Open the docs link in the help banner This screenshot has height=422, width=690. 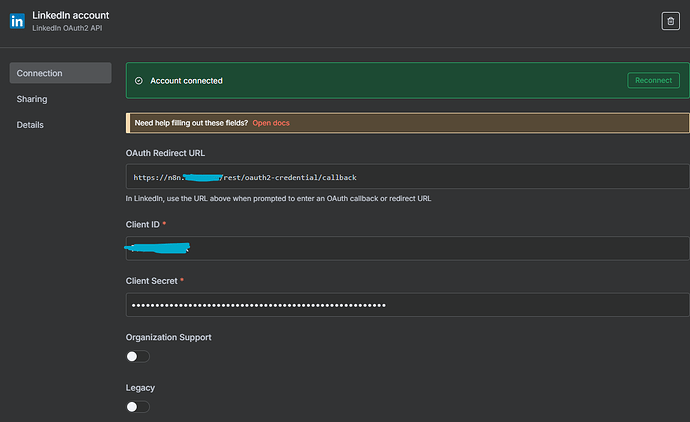click(271, 123)
